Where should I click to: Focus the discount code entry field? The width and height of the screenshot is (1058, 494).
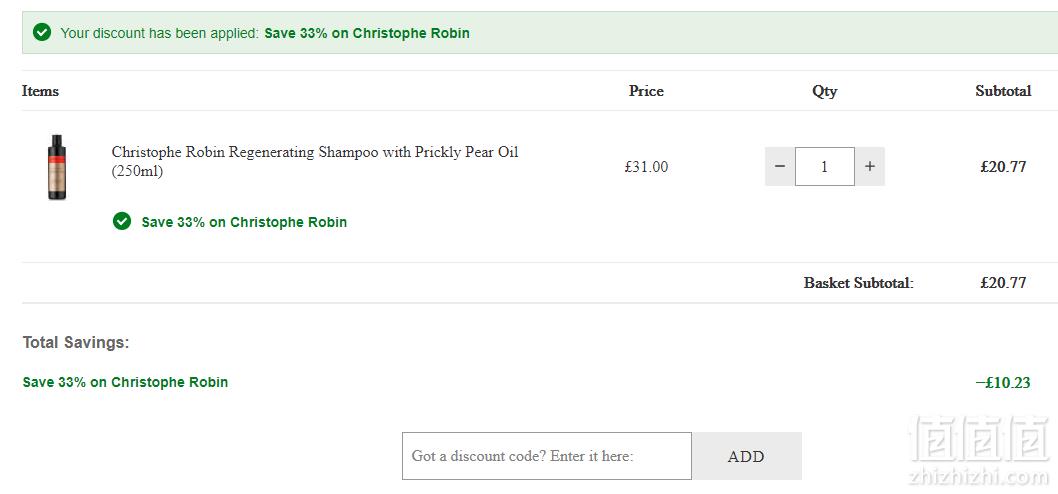pos(547,456)
